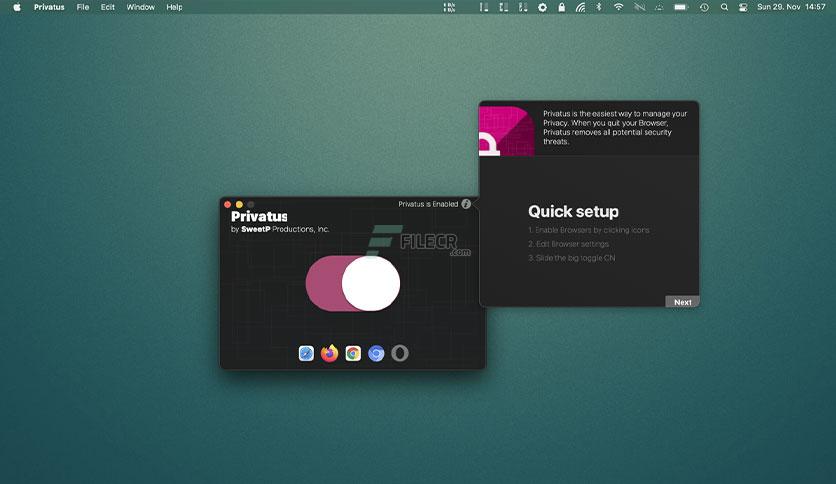This screenshot has height=484, width=836.
Task: Open the Apple menu
Action: (x=17, y=7)
